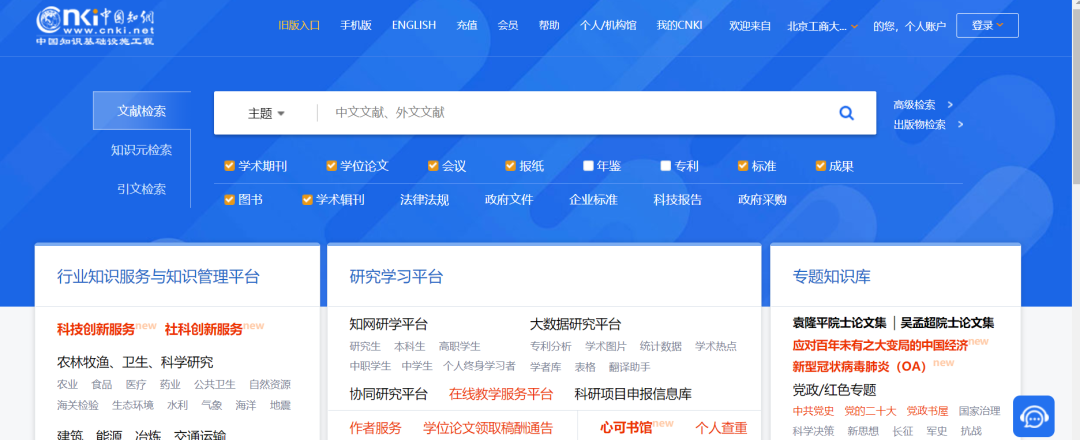
Task: Click 学术热点 link
Action: (x=716, y=346)
